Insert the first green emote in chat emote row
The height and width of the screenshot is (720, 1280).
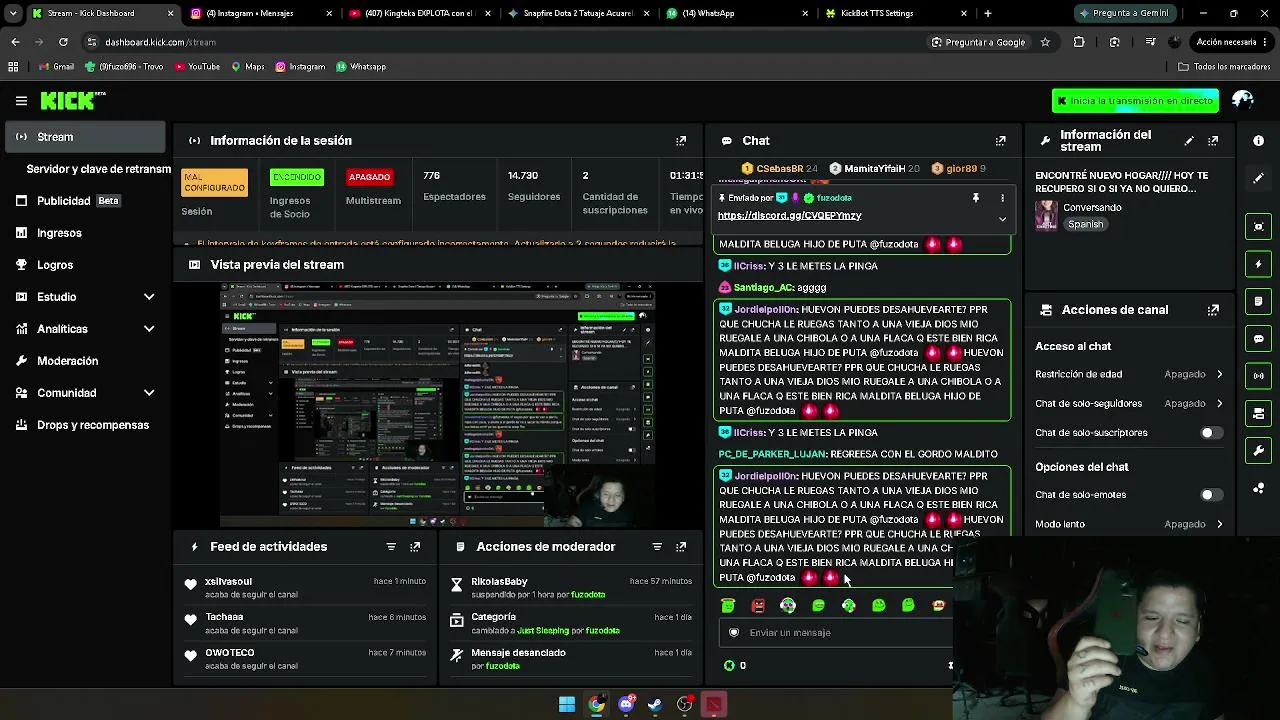728,606
